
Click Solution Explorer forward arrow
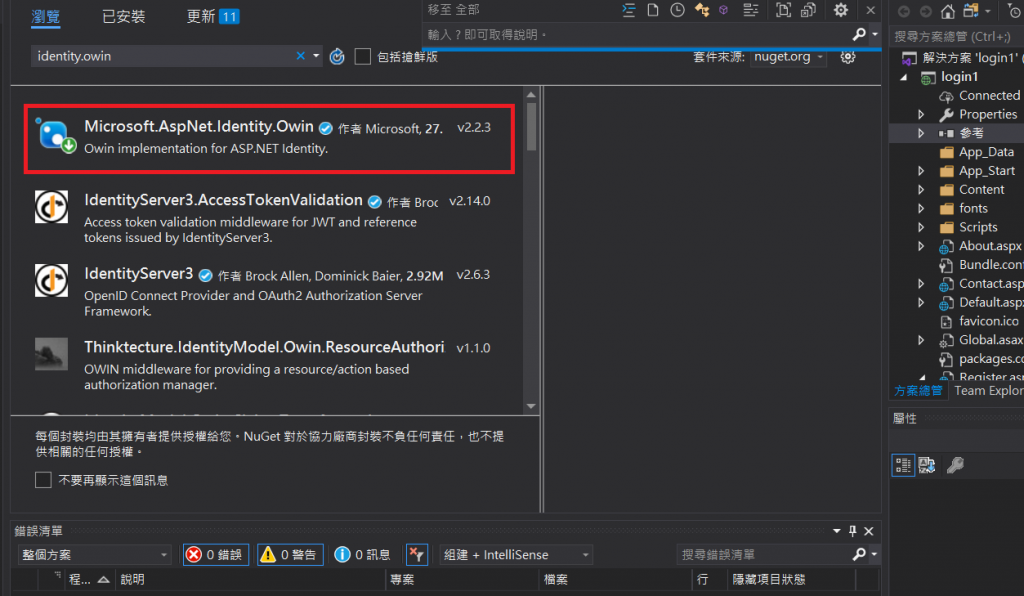coord(925,11)
